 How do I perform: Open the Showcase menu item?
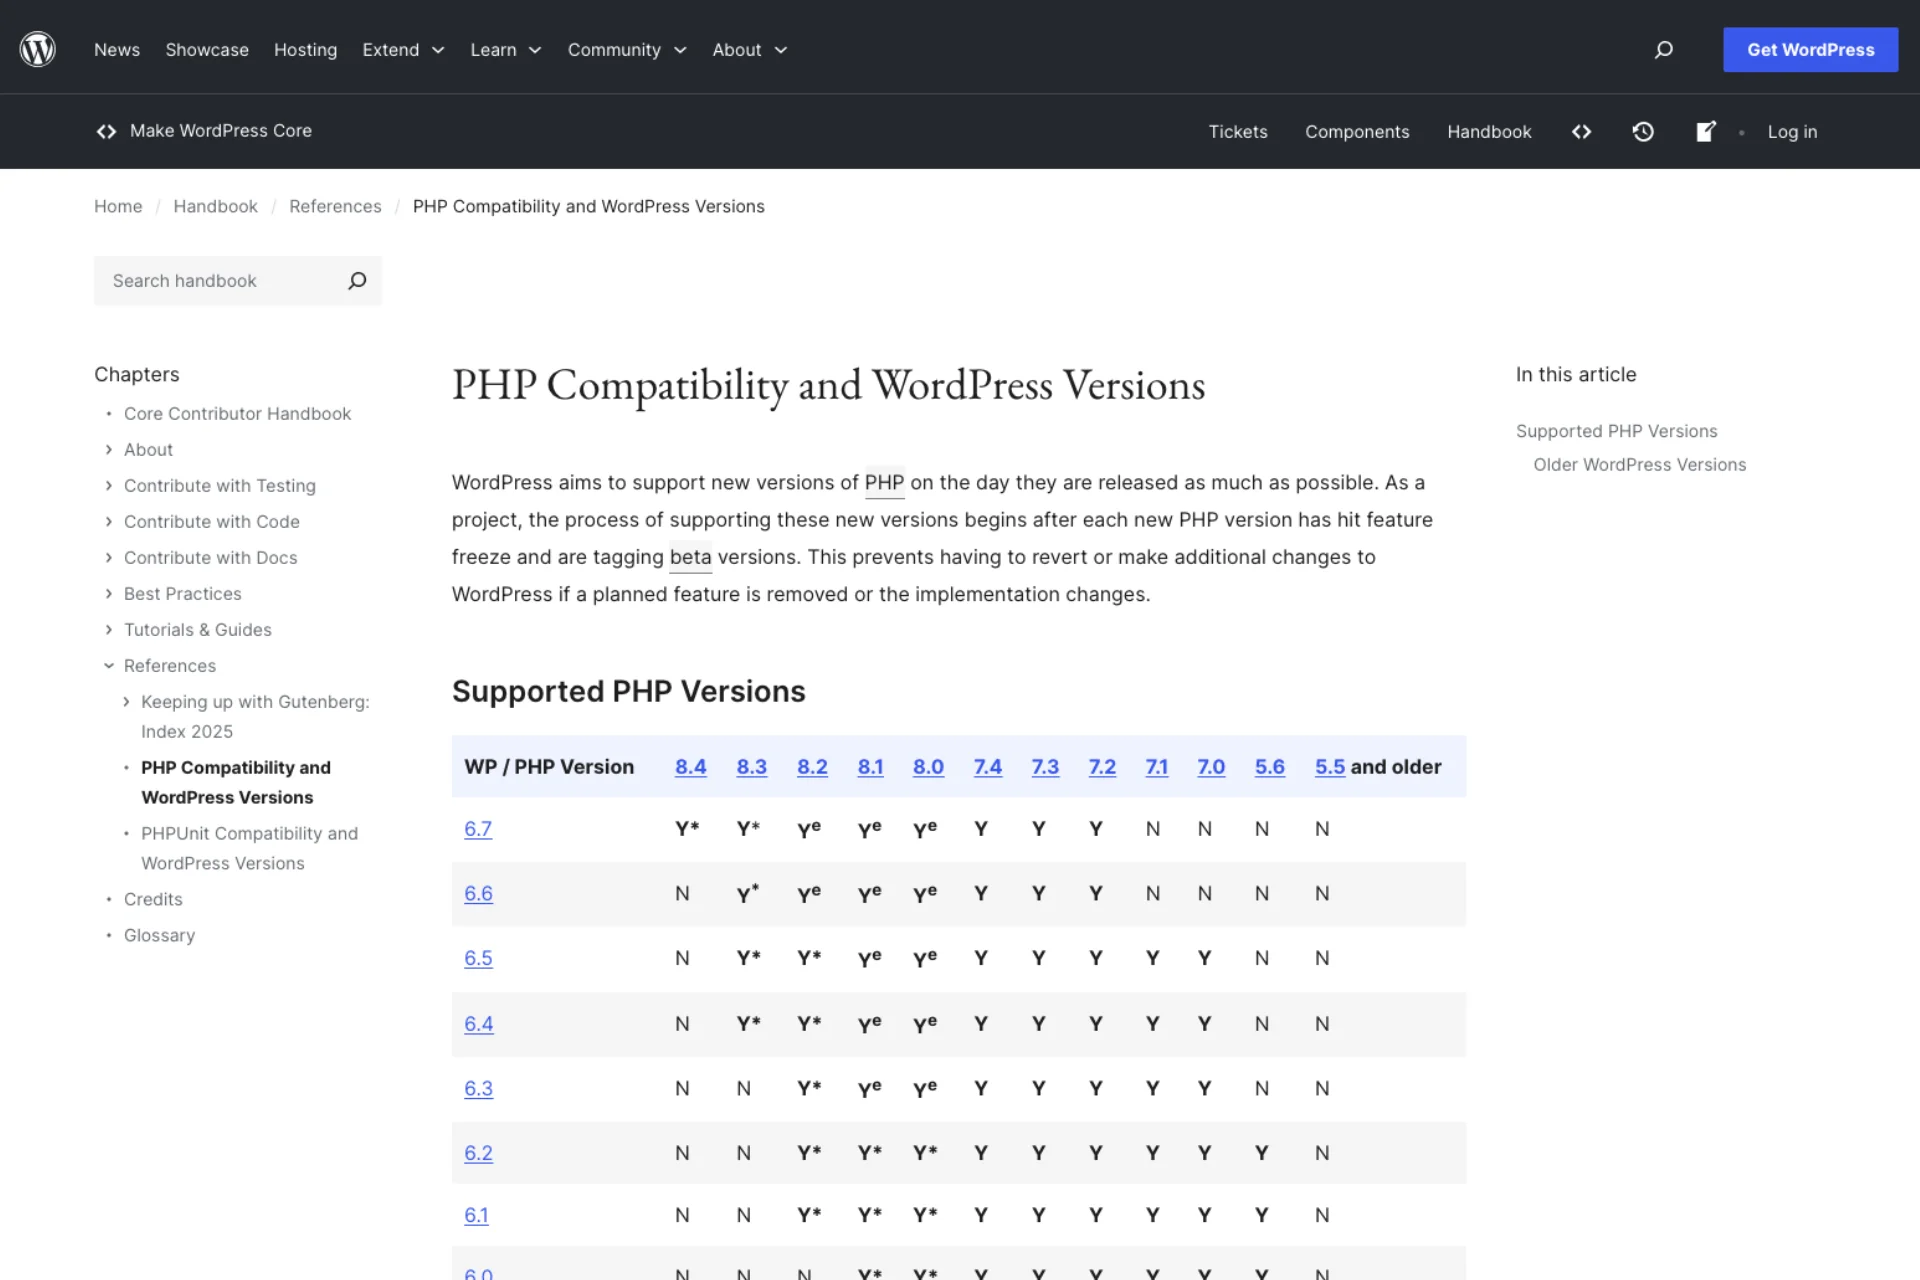[207, 49]
